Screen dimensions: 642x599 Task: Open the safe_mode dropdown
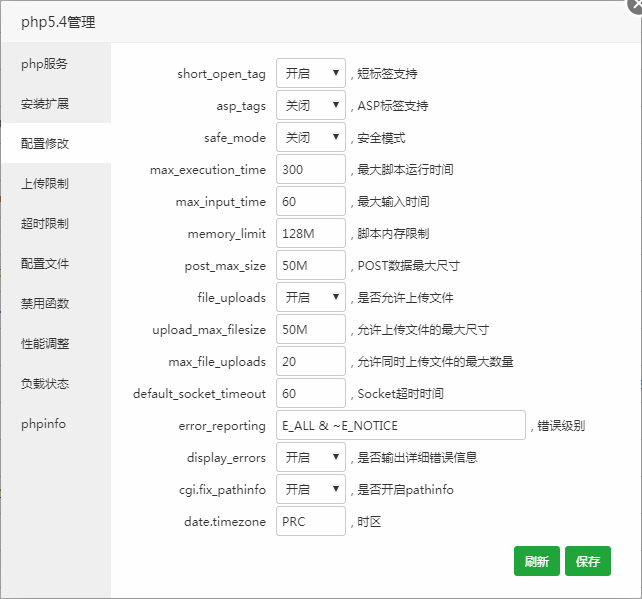pyautogui.click(x=310, y=137)
